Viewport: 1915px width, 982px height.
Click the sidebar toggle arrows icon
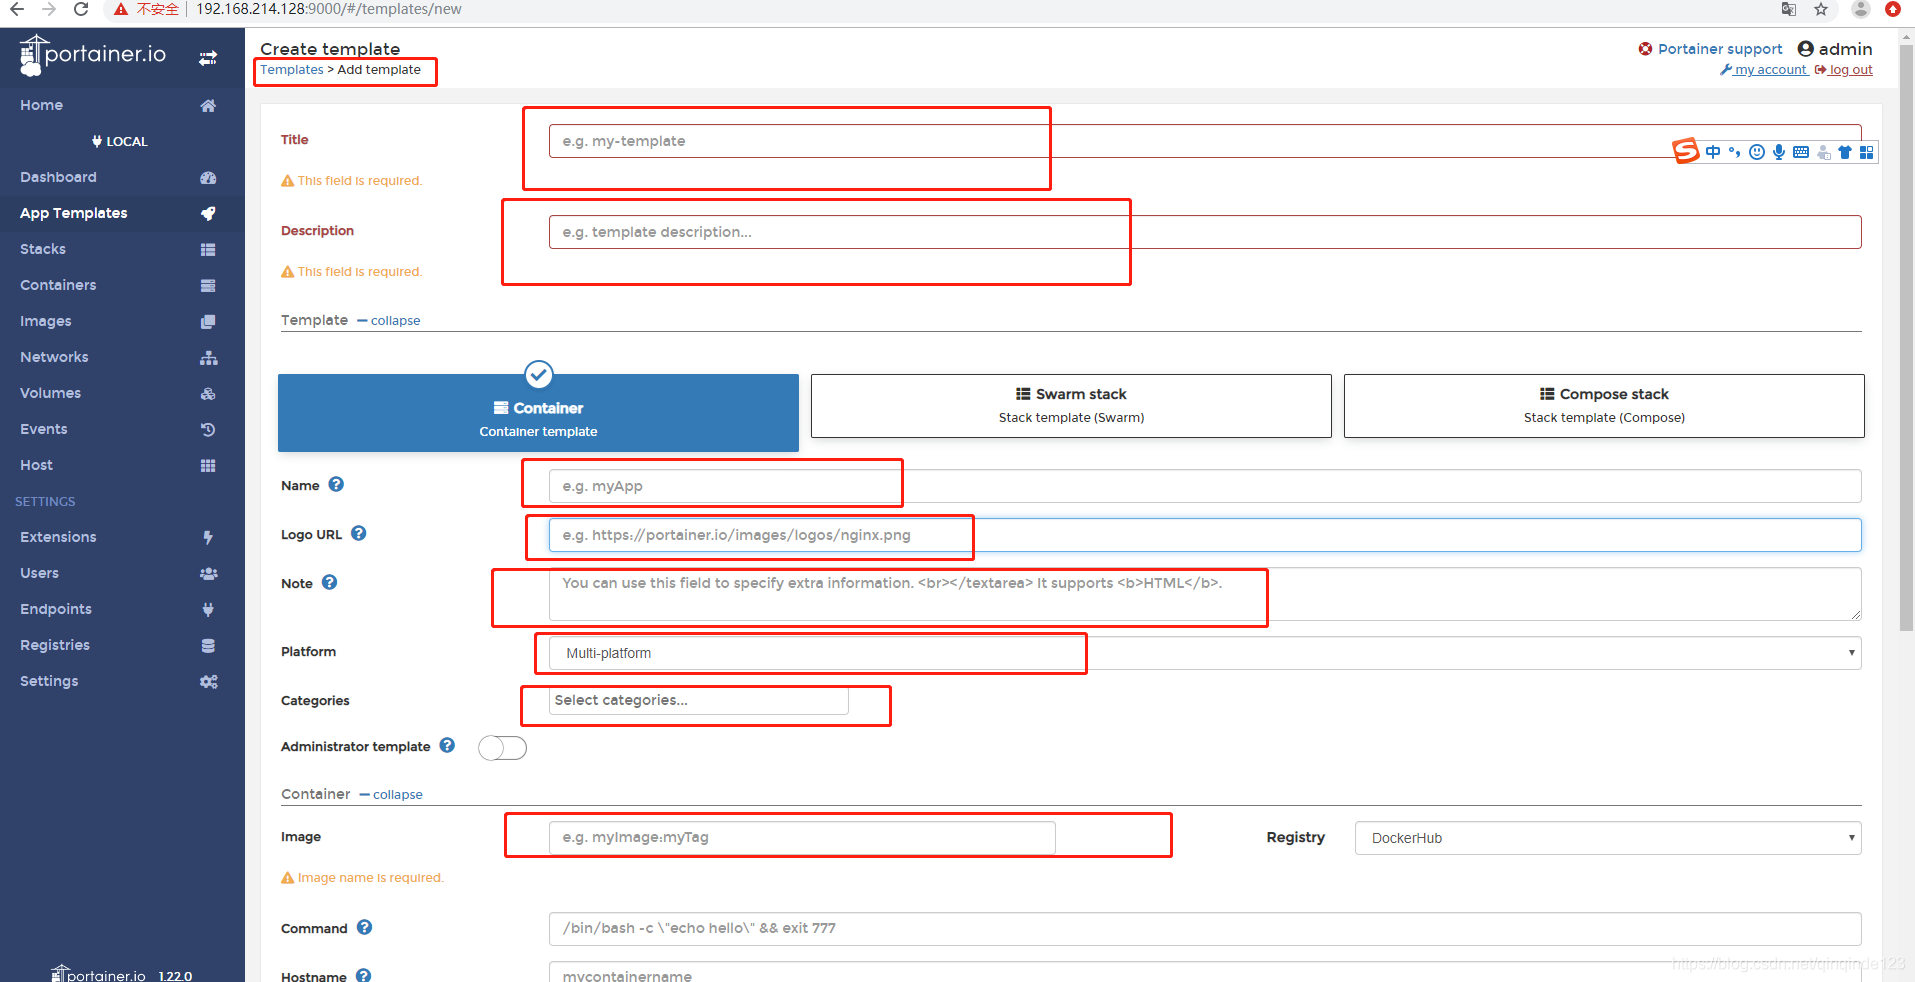click(x=208, y=58)
